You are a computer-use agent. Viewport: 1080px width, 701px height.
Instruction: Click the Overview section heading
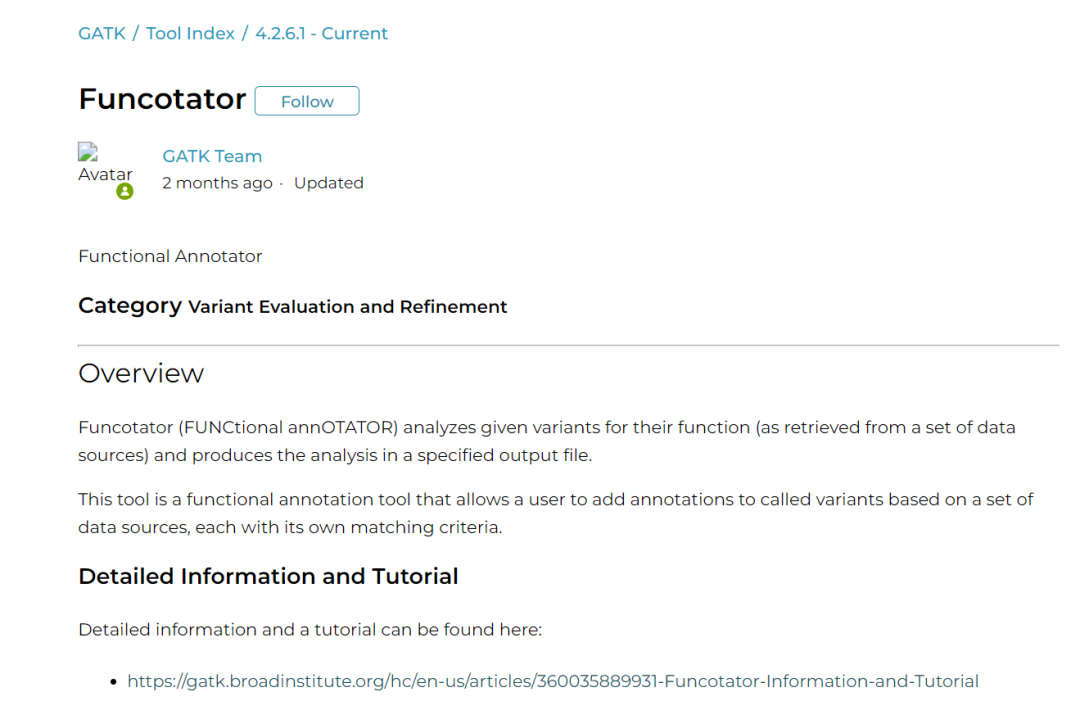(x=141, y=373)
